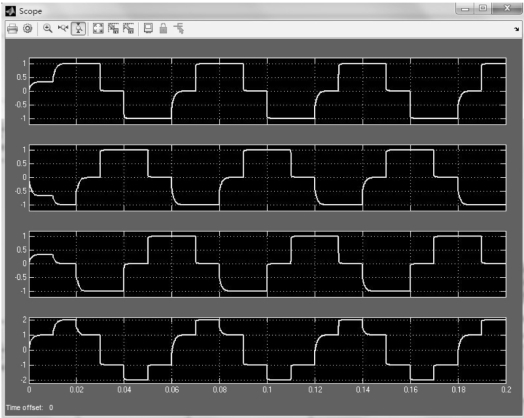Save current axes settings
Screen dimensions: 524x418
coord(113,29)
